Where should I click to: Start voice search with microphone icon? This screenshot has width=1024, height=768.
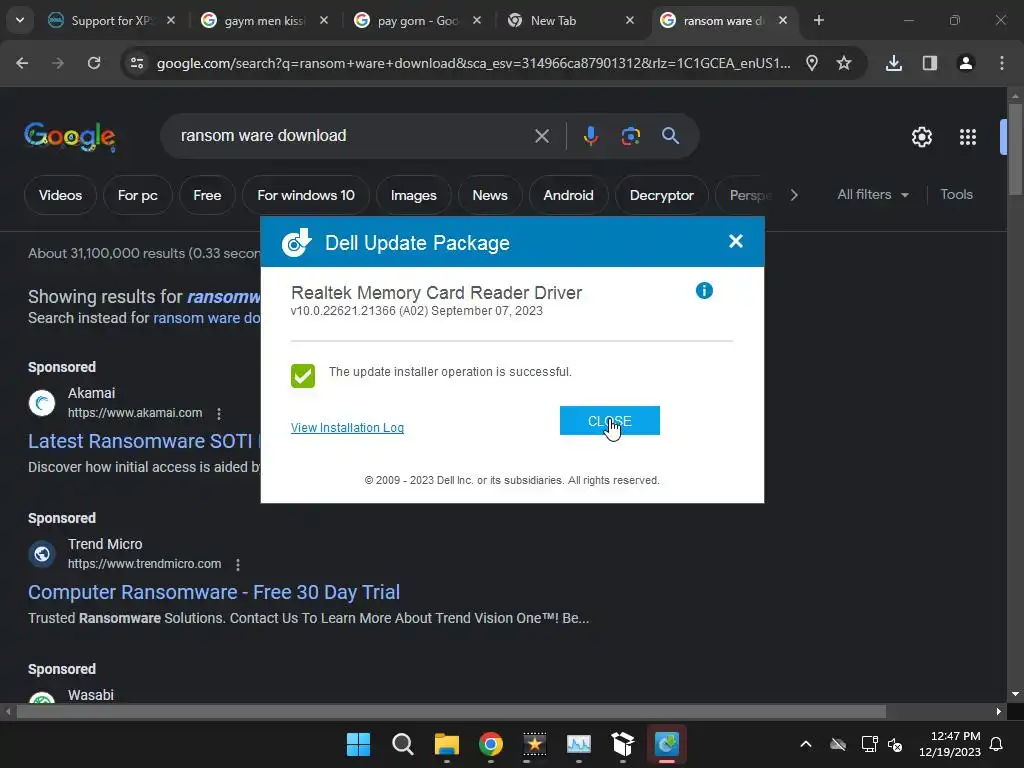590,136
